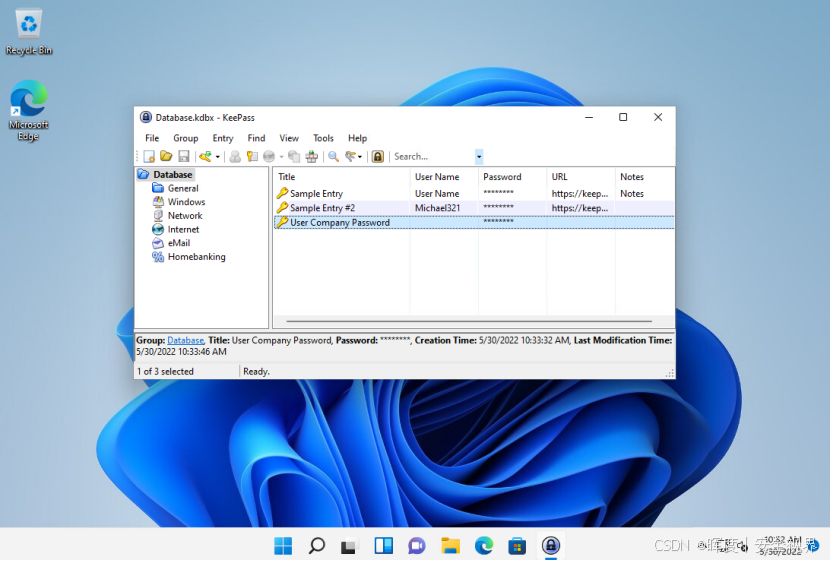This screenshot has width=830, height=561.
Task: Lock the workspace with the padlock icon
Action: (377, 156)
